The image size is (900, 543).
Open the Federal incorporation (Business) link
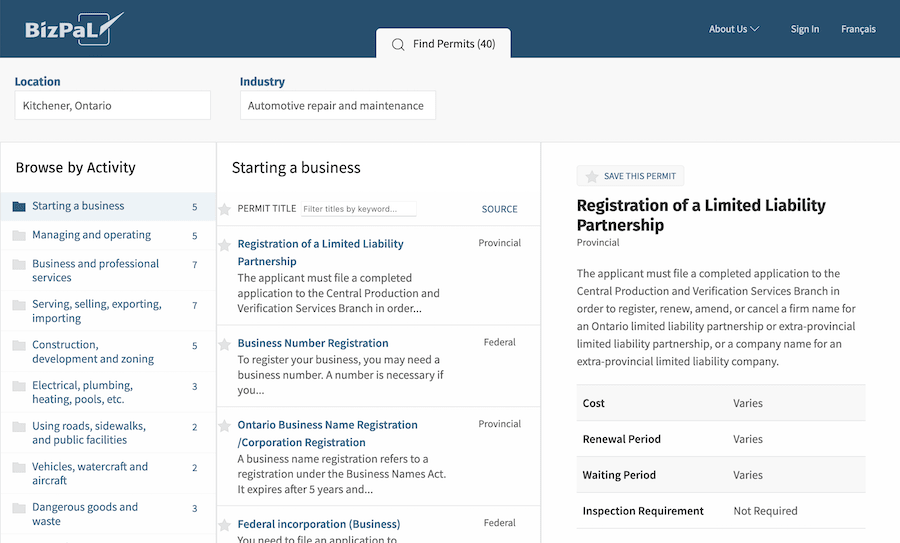coord(319,524)
